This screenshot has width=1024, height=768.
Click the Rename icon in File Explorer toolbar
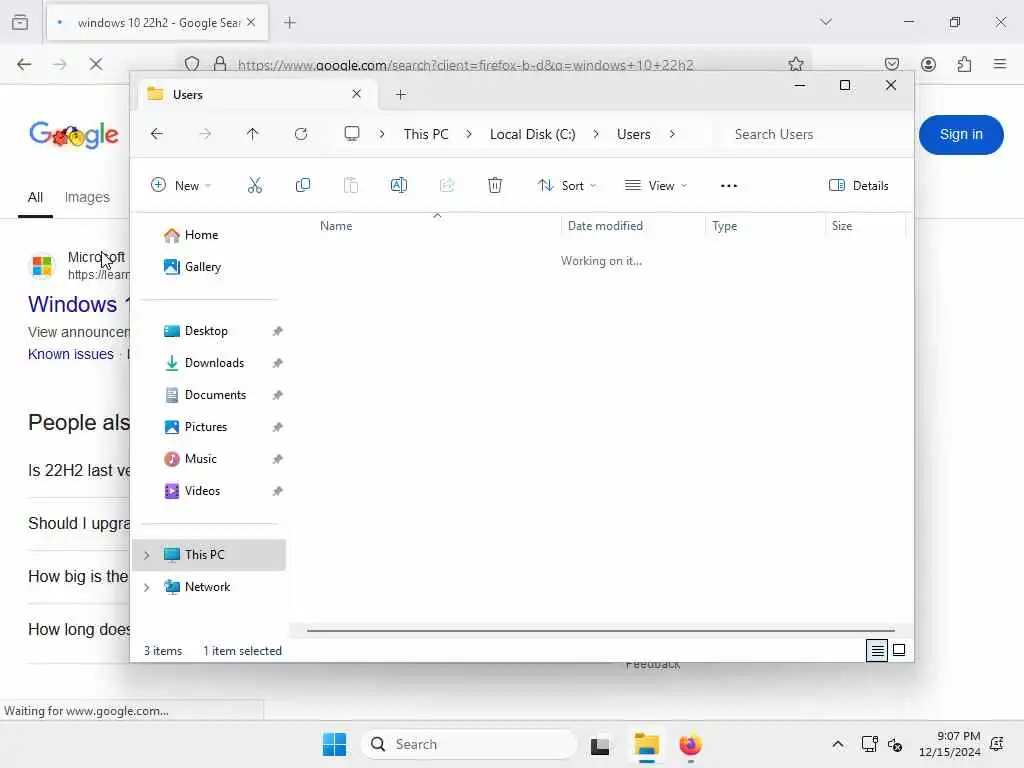tap(399, 185)
